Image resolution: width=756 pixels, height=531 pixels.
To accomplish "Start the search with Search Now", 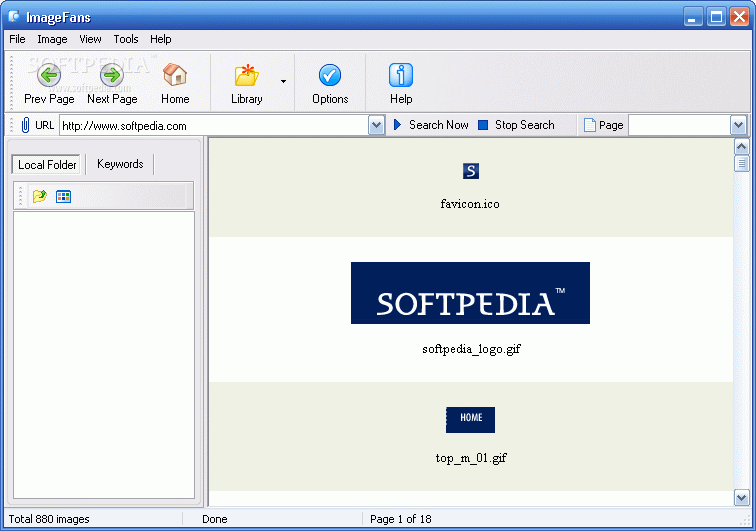I will tap(431, 125).
